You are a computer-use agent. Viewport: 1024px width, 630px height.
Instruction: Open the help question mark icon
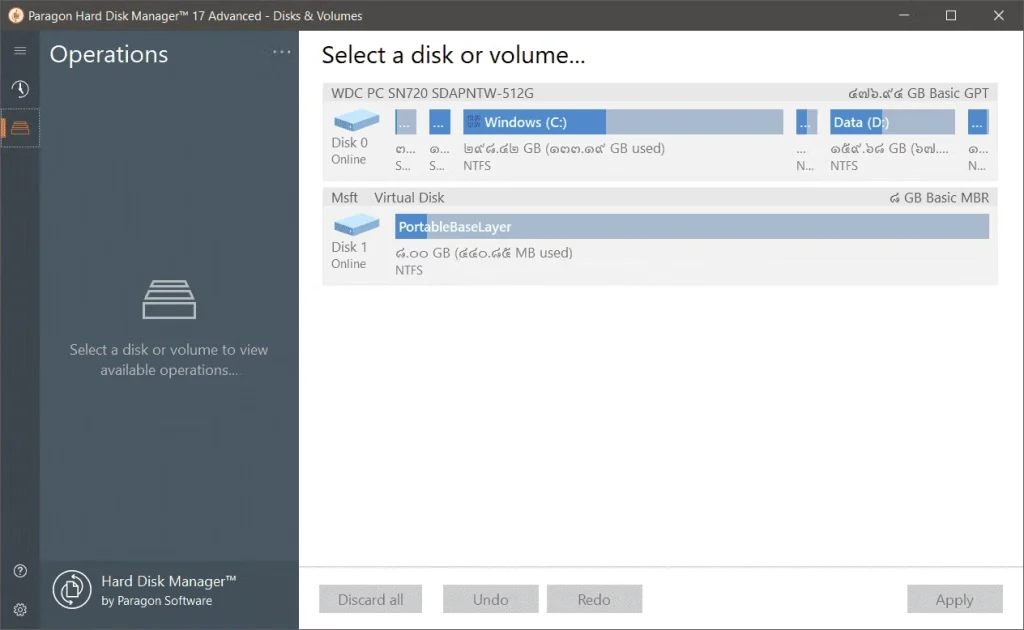20,571
